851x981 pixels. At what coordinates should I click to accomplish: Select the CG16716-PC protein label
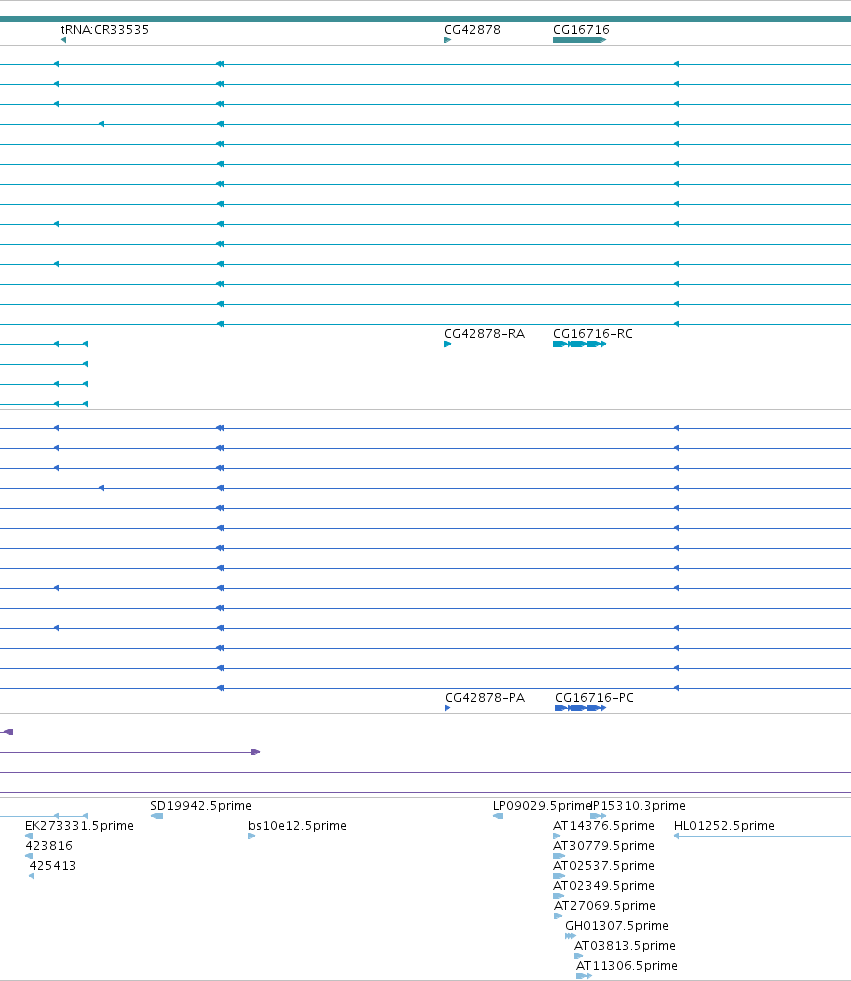[x=594, y=698]
